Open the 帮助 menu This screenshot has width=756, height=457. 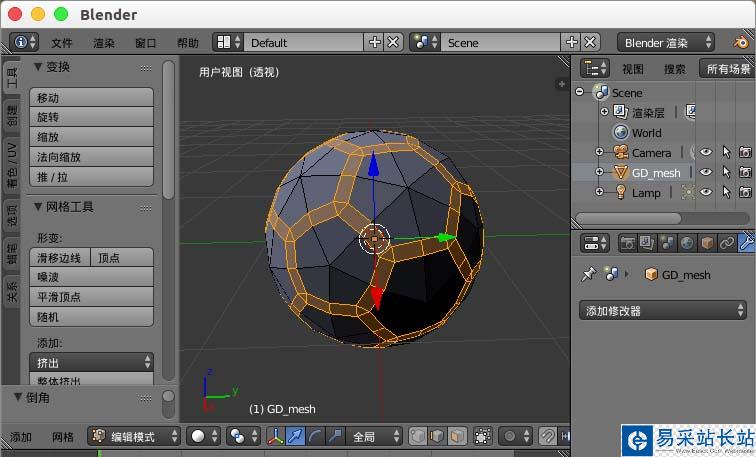[x=188, y=43]
